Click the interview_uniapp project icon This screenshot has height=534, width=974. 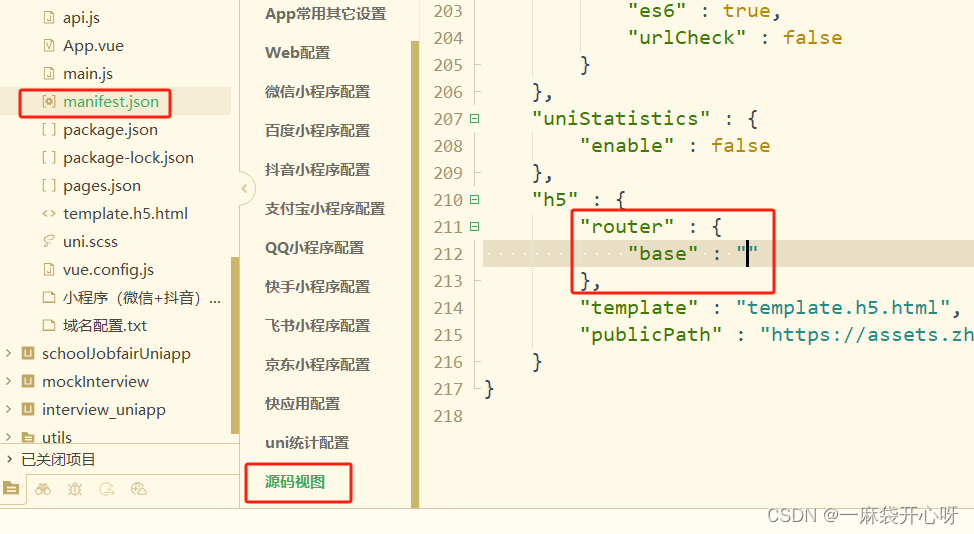[x=28, y=409]
